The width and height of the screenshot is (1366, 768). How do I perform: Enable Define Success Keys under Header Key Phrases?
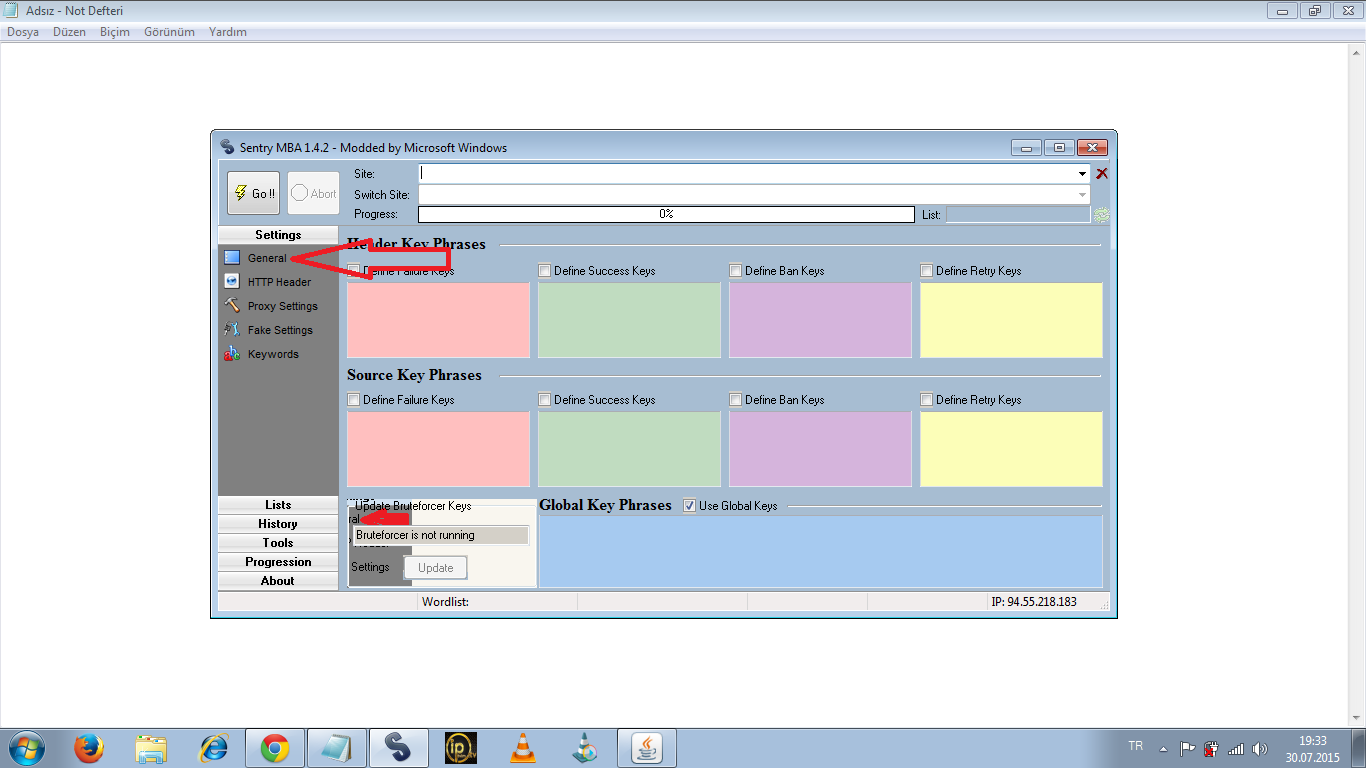click(545, 271)
